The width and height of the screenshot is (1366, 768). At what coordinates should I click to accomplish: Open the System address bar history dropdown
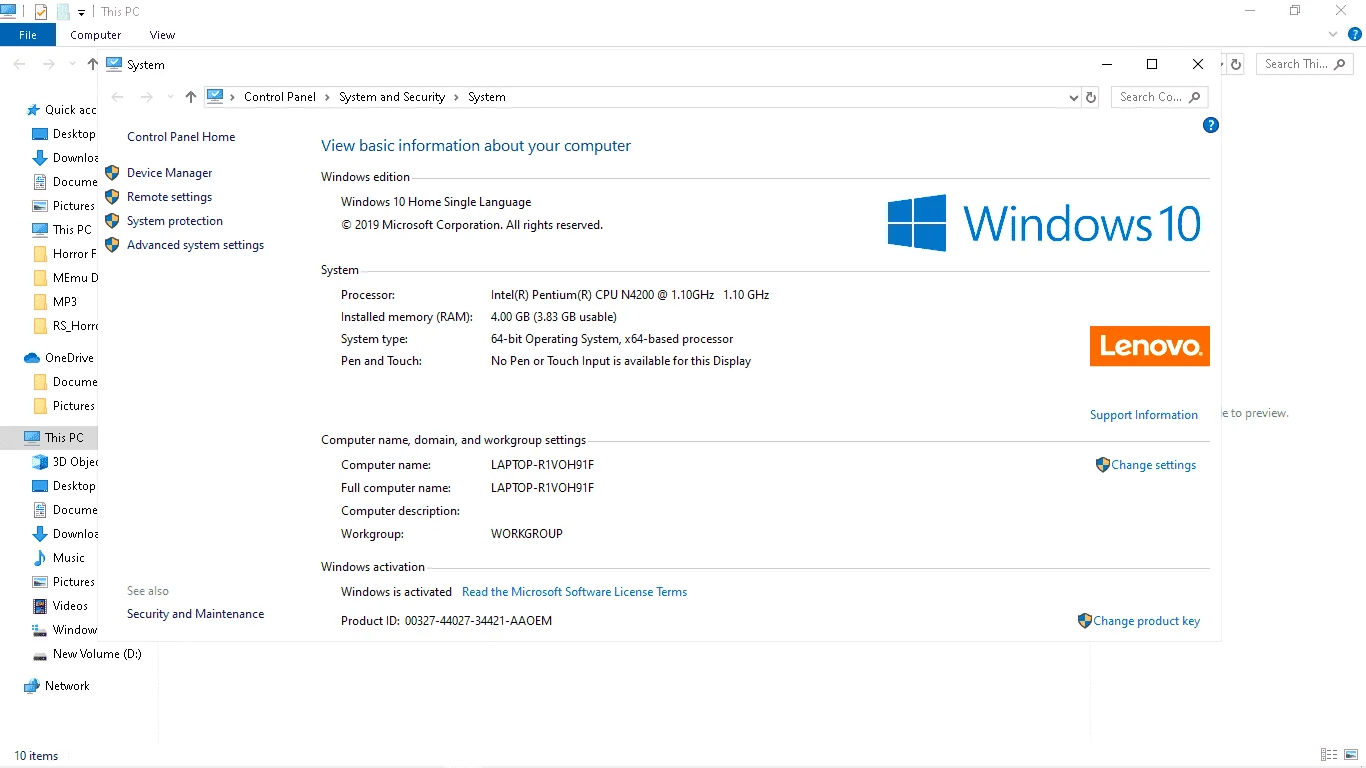coord(1074,97)
